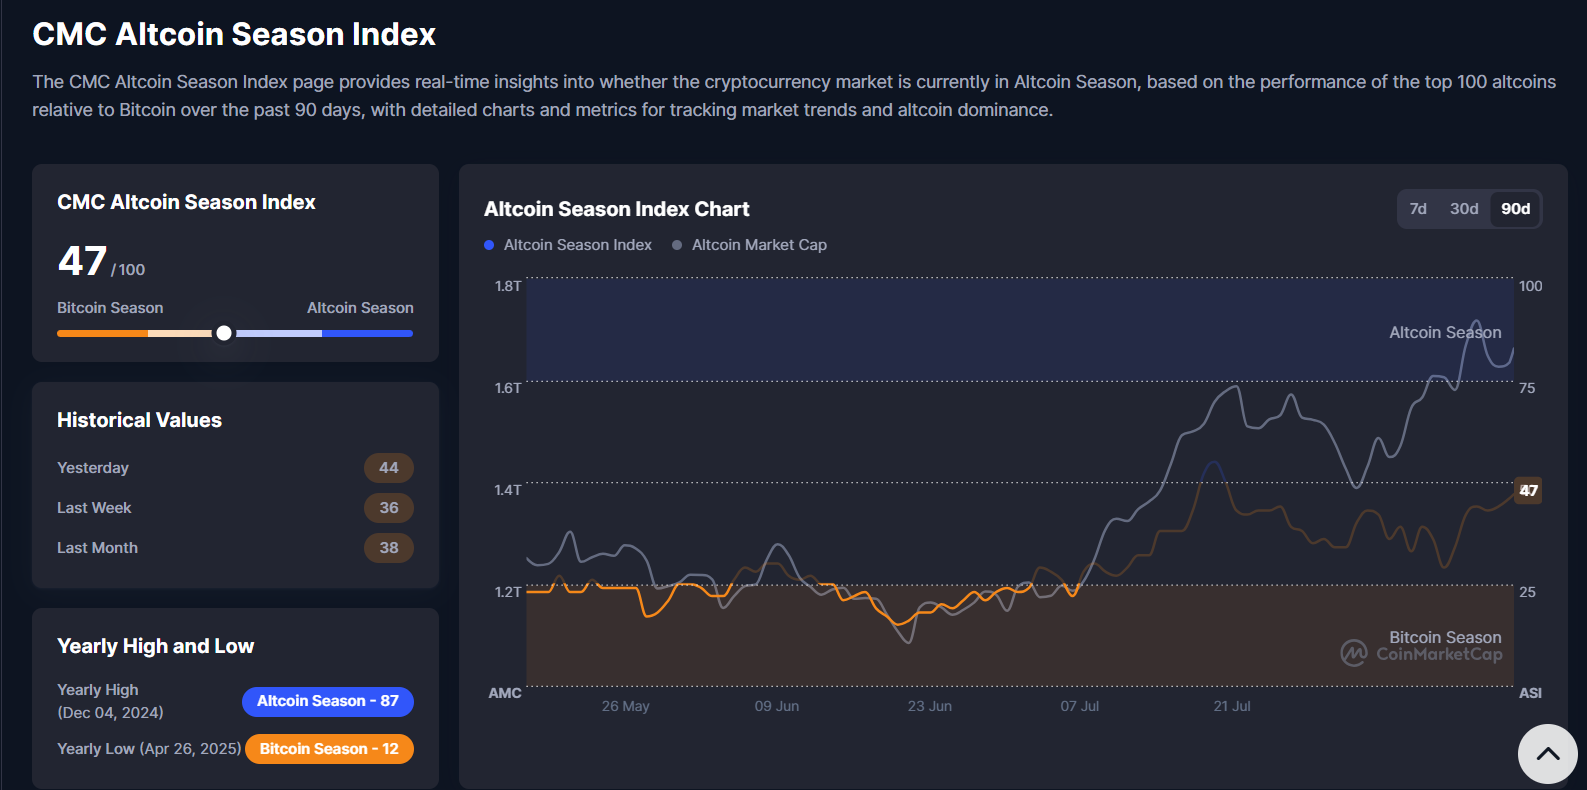Select the 90d chart range
The width and height of the screenshot is (1587, 790).
click(1515, 209)
